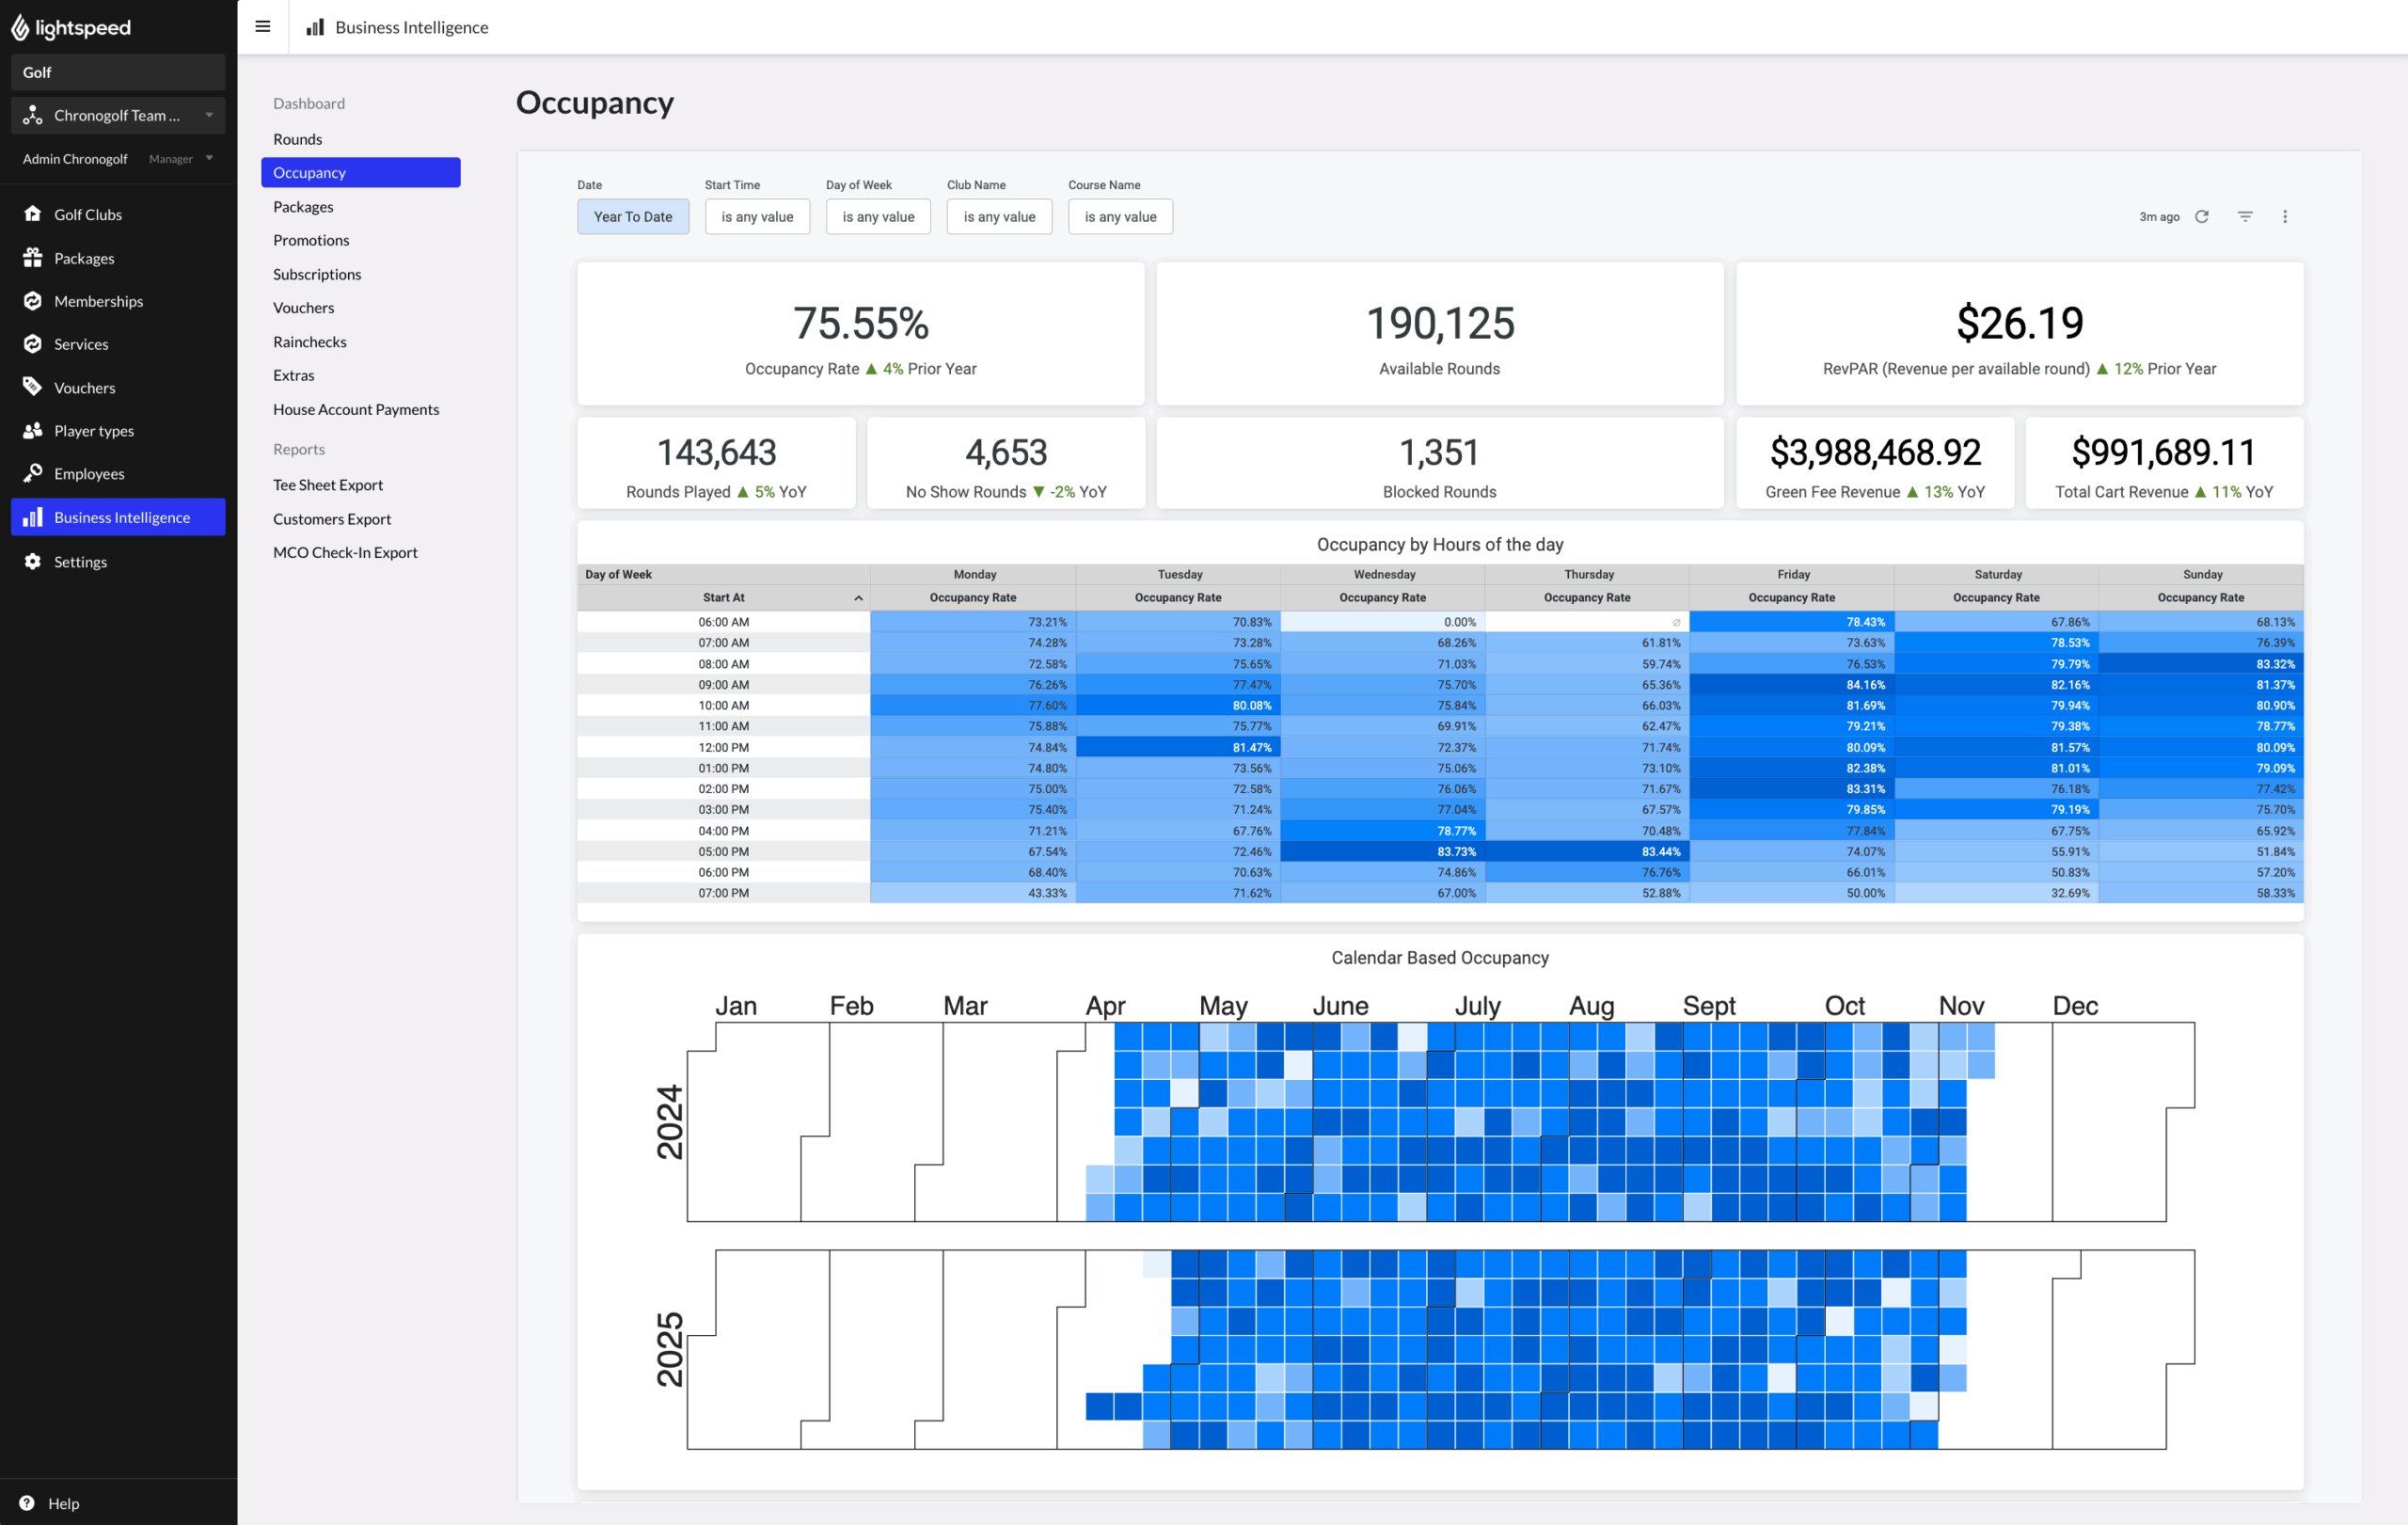The height and width of the screenshot is (1525, 2408).
Task: Select Promotions in the dashboard menu
Action: [x=311, y=240]
